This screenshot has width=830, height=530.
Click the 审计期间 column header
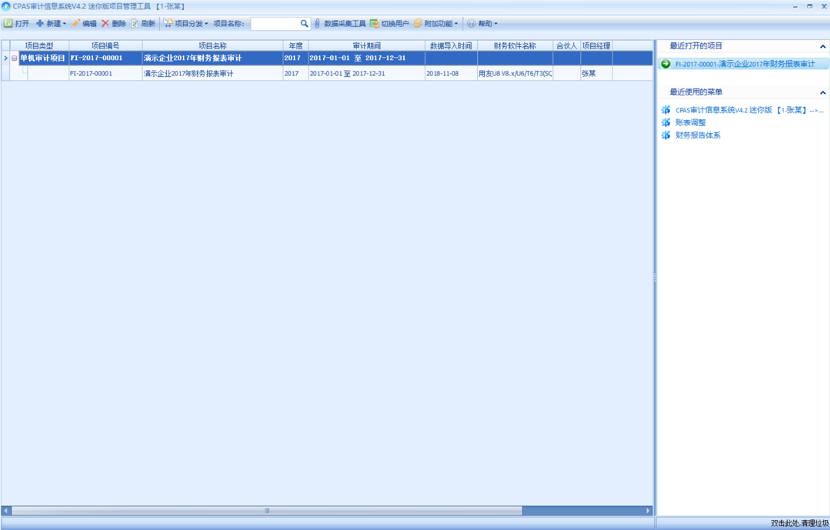pyautogui.click(x=366, y=46)
